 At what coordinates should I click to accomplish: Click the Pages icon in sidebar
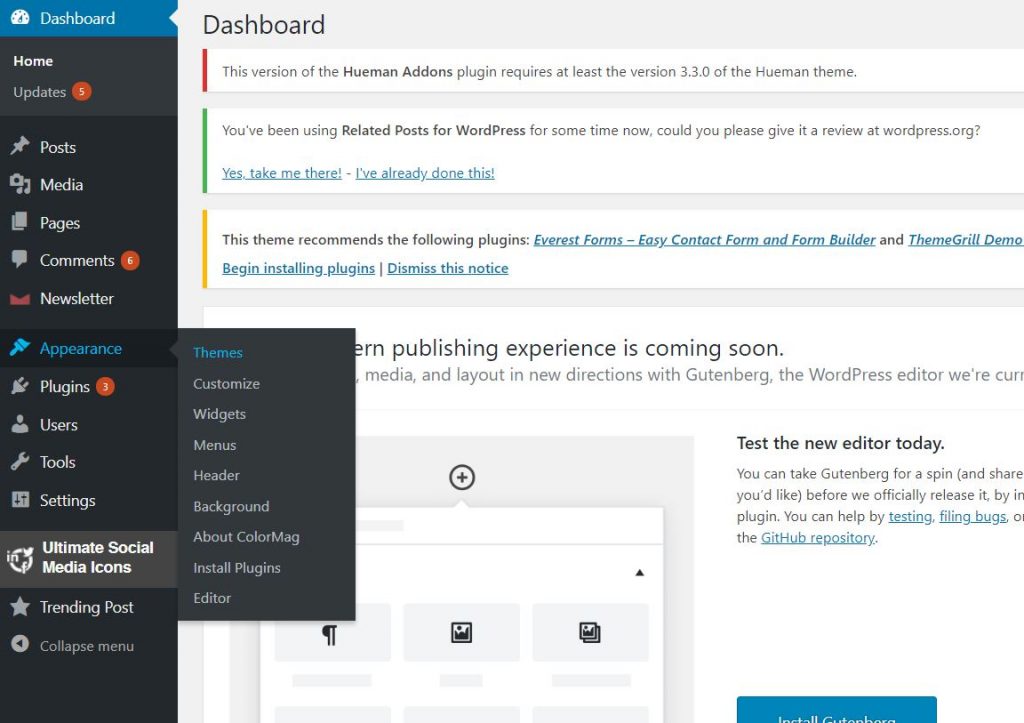click(x=20, y=221)
